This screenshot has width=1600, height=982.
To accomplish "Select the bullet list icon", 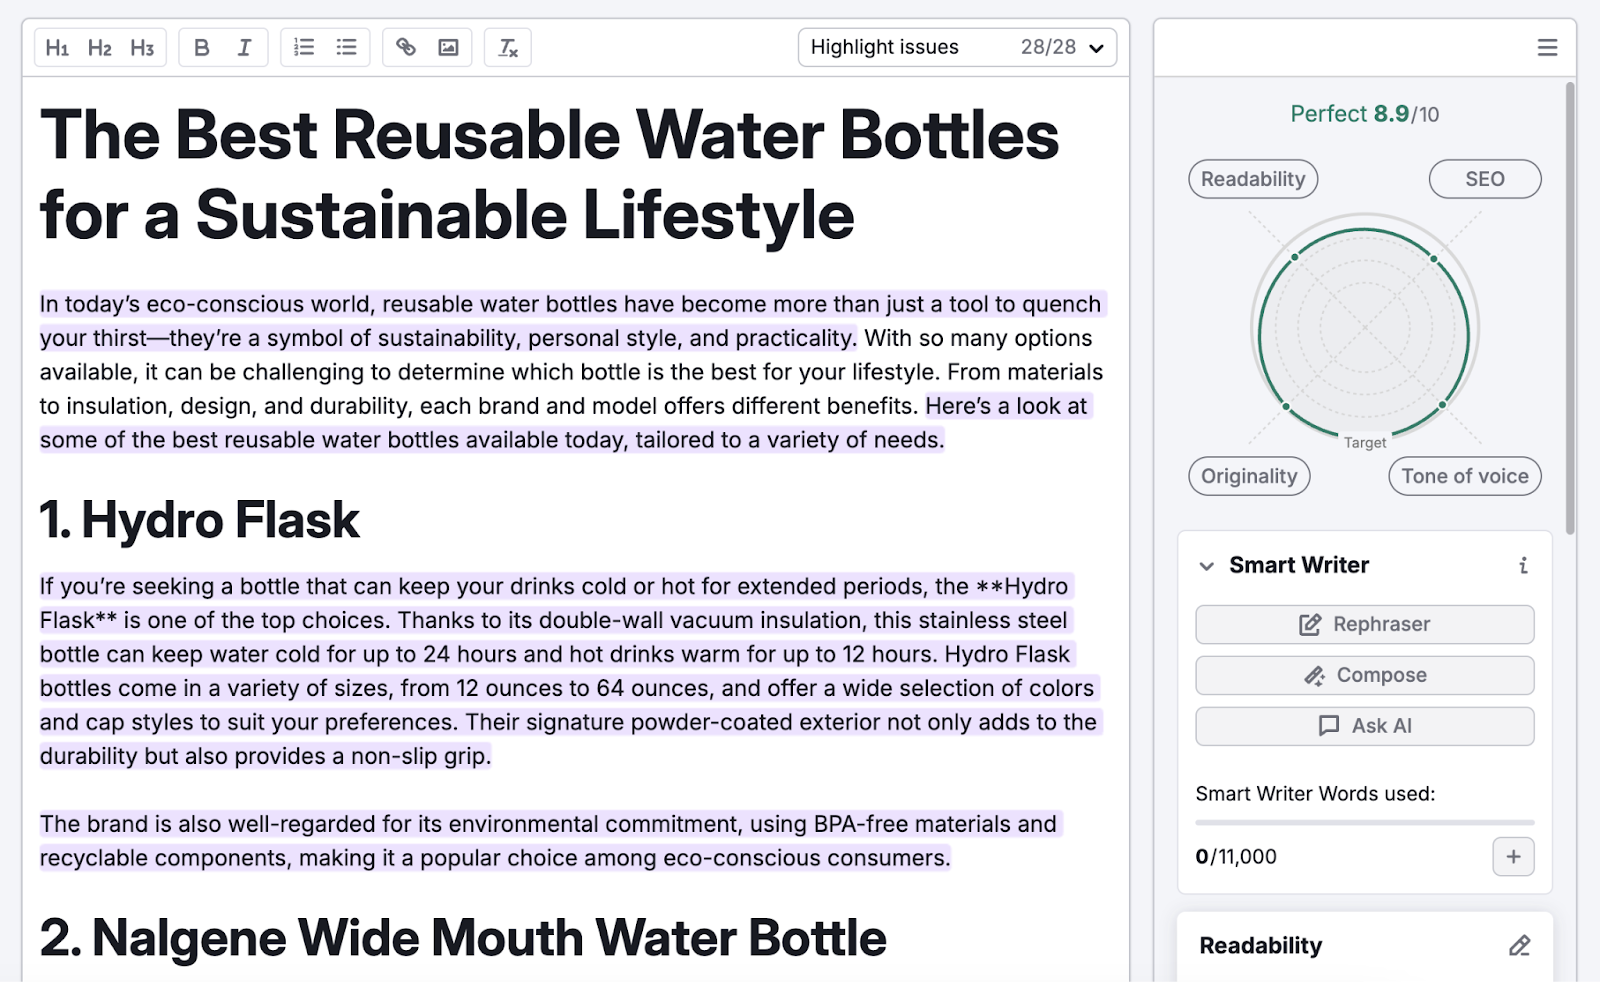I will (345, 46).
